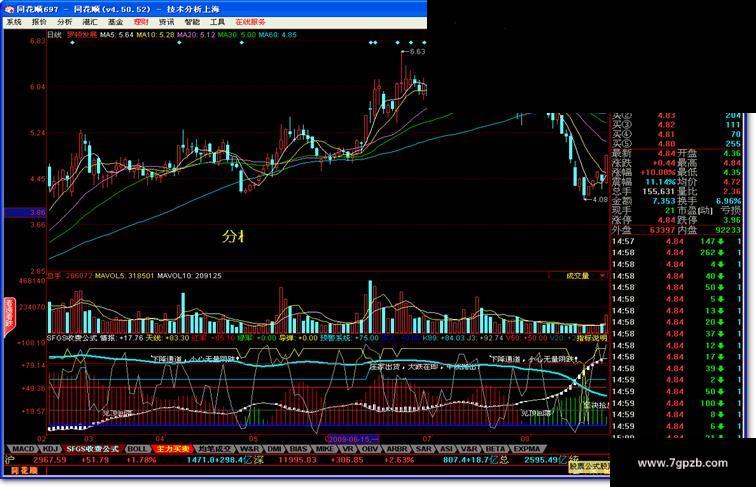The height and width of the screenshot is (487, 756).
Task: Select the SFGS收费公式 indicator tab
Action: pyautogui.click(x=93, y=449)
